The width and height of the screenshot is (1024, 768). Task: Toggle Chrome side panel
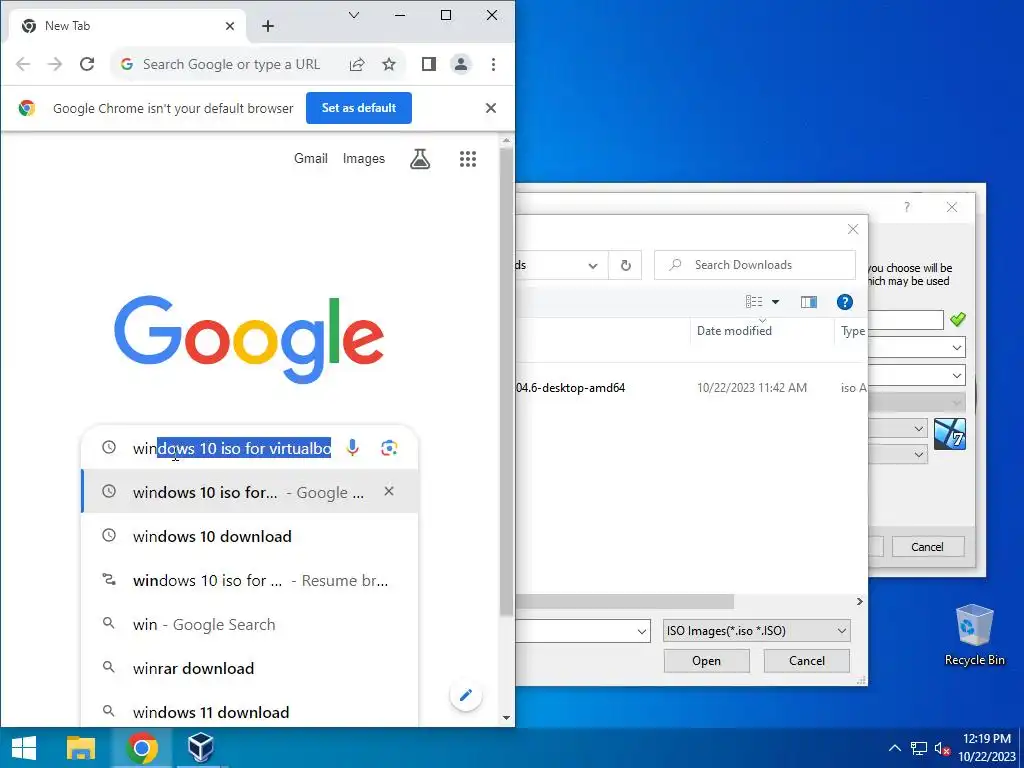click(x=428, y=64)
